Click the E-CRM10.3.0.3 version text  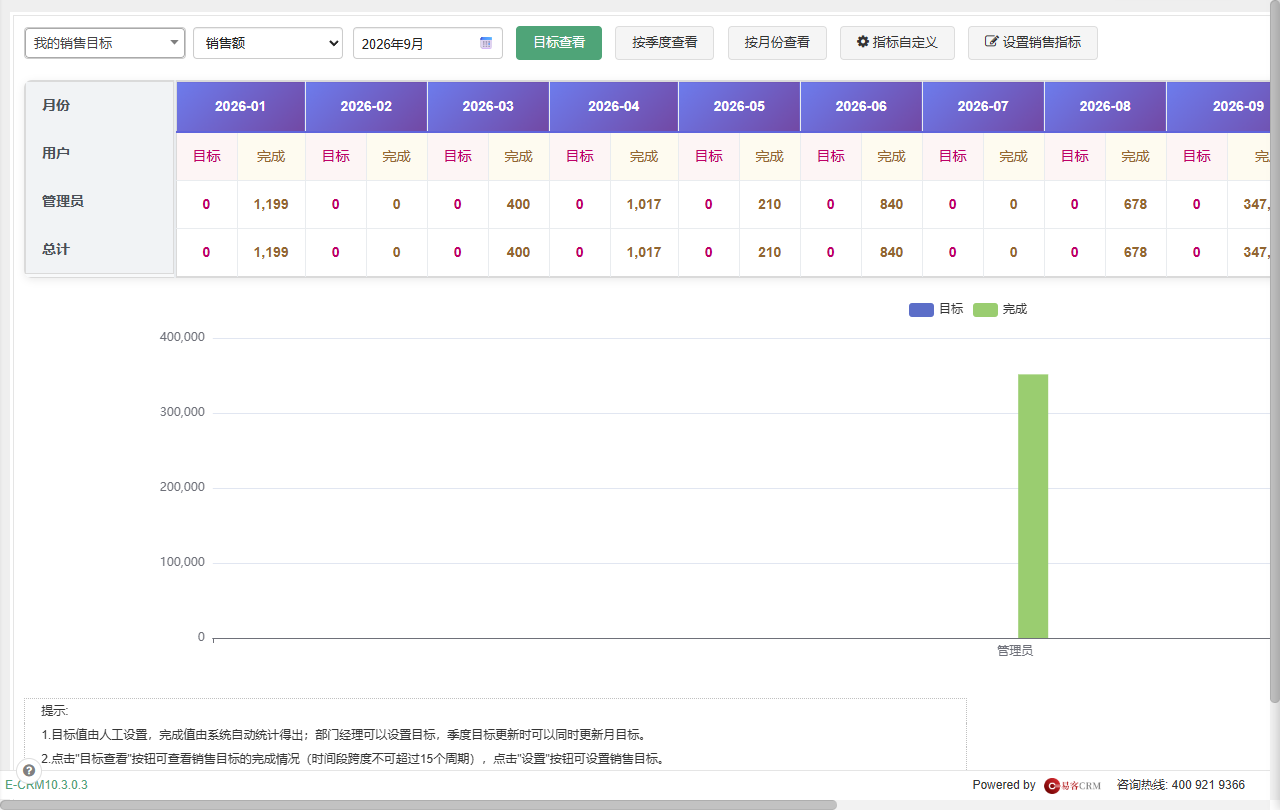(x=46, y=785)
